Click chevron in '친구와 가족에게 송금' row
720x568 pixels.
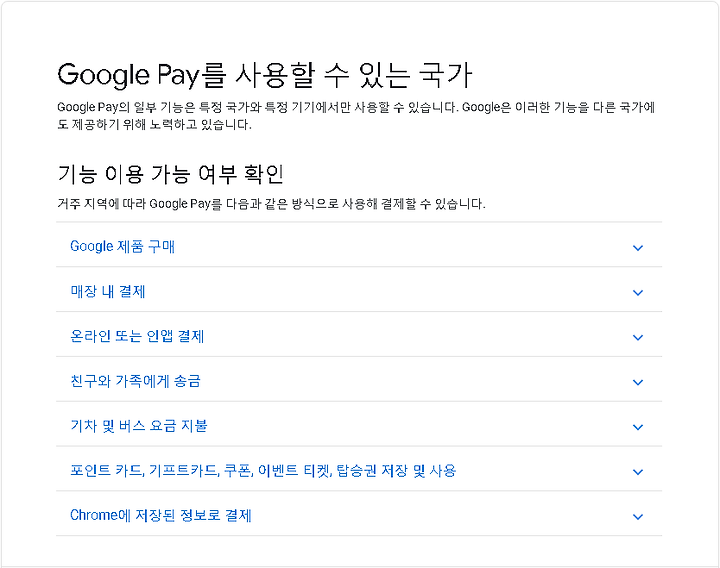pos(638,382)
